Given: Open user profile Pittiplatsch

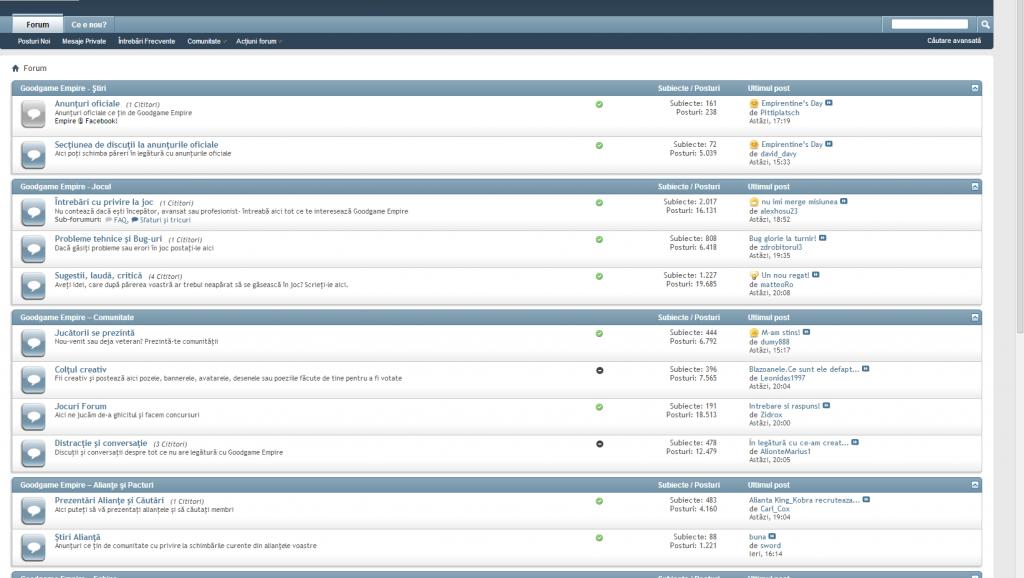Looking at the screenshot, I should pos(780,112).
